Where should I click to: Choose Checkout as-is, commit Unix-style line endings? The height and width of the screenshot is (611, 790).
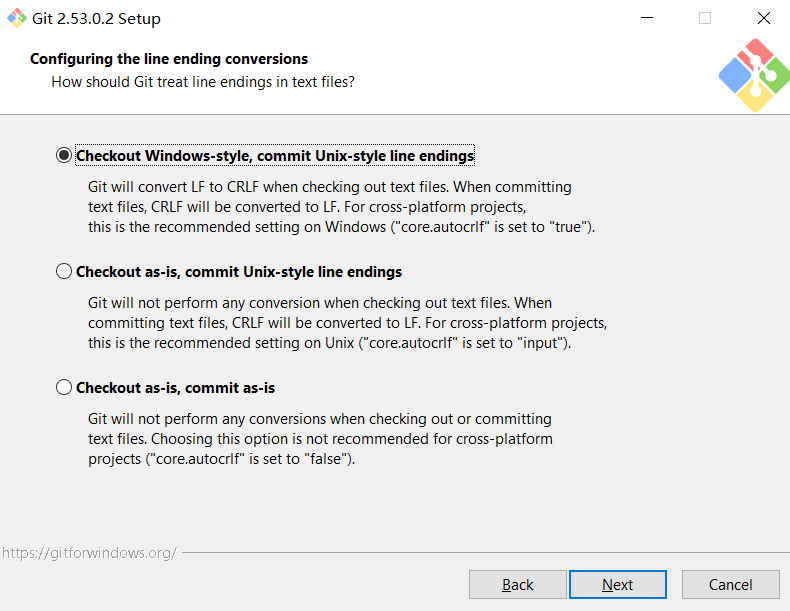(65, 271)
